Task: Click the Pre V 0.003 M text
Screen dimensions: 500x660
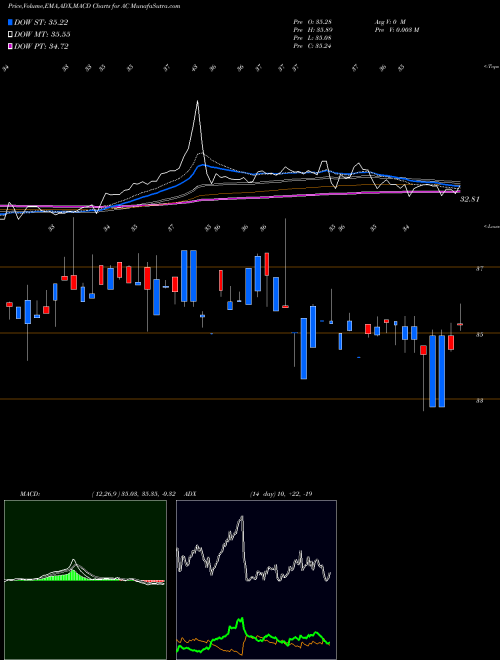Action: pyautogui.click(x=396, y=29)
